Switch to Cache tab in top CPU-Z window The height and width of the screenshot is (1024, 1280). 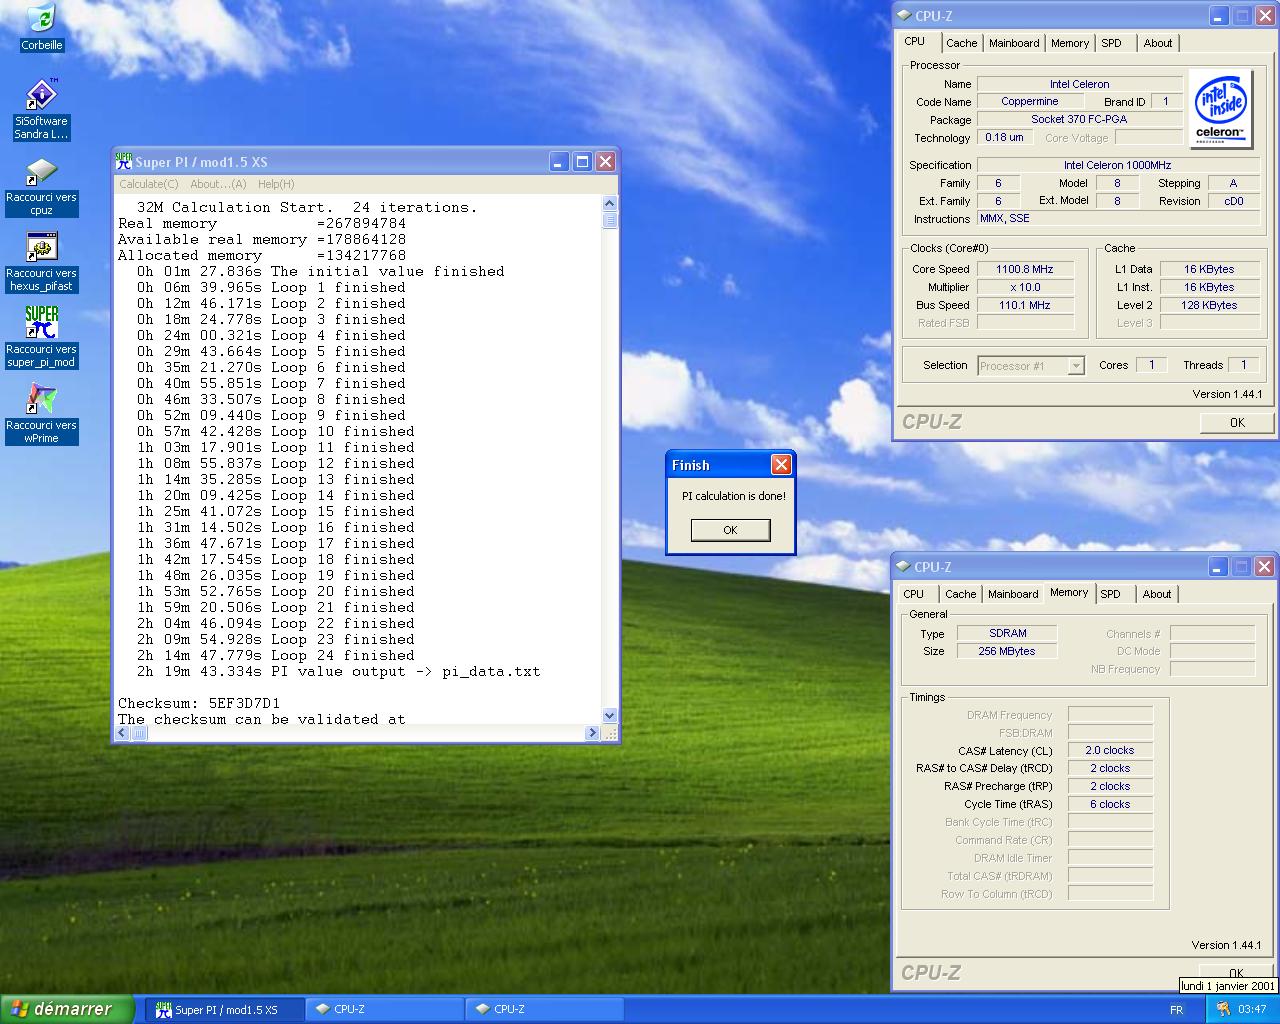pos(961,43)
